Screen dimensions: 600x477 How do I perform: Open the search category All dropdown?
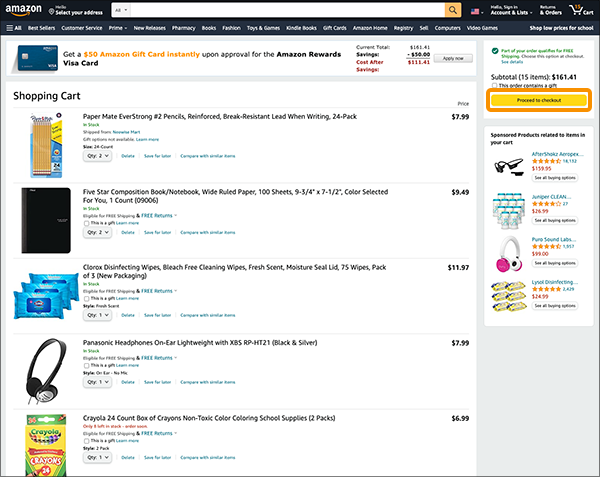pyautogui.click(x=121, y=10)
